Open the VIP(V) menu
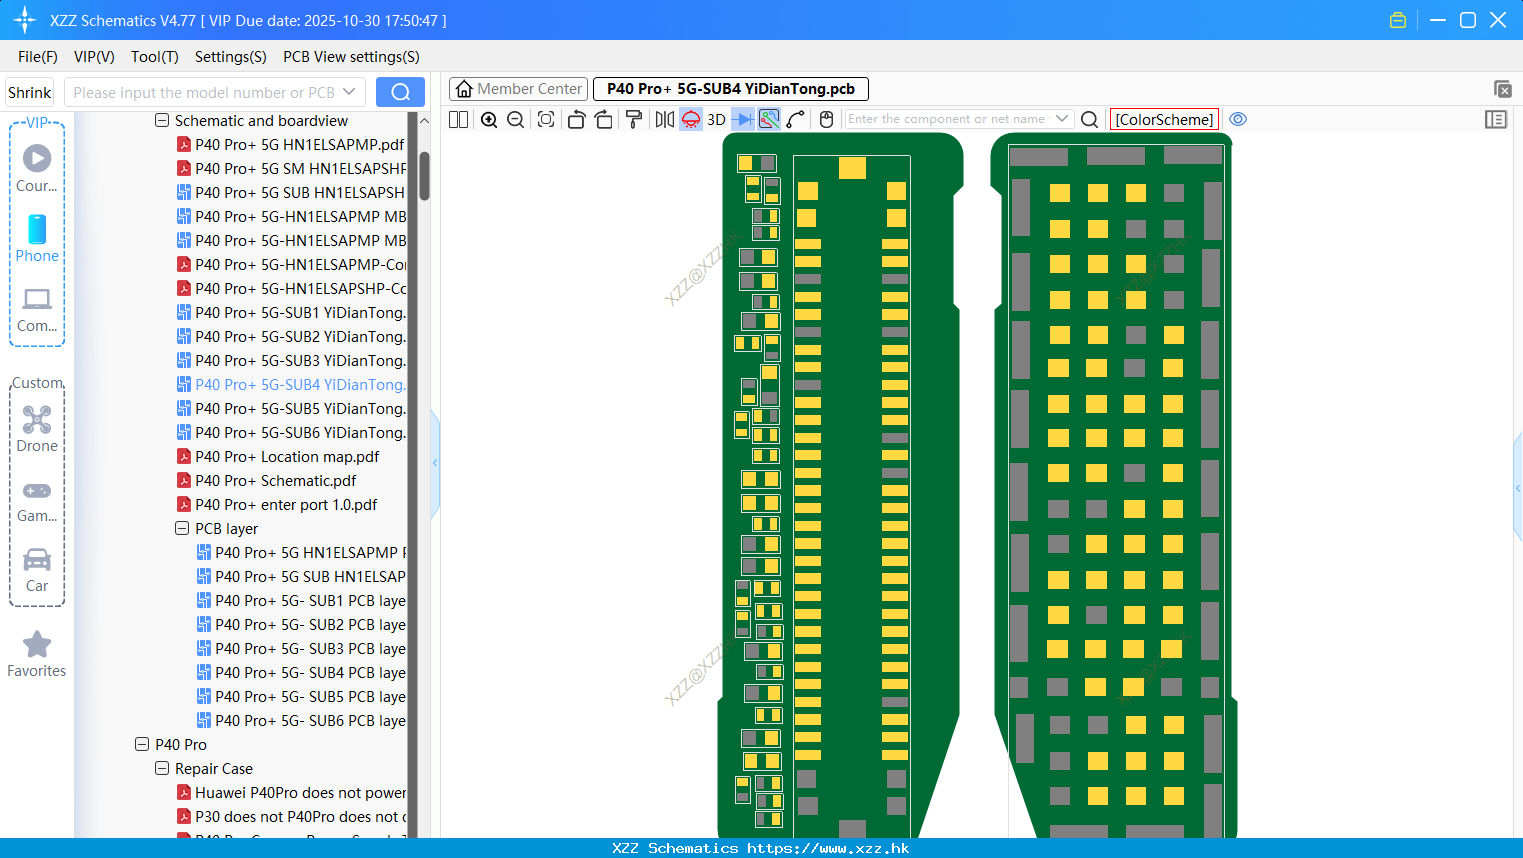This screenshot has width=1523, height=858. (94, 57)
